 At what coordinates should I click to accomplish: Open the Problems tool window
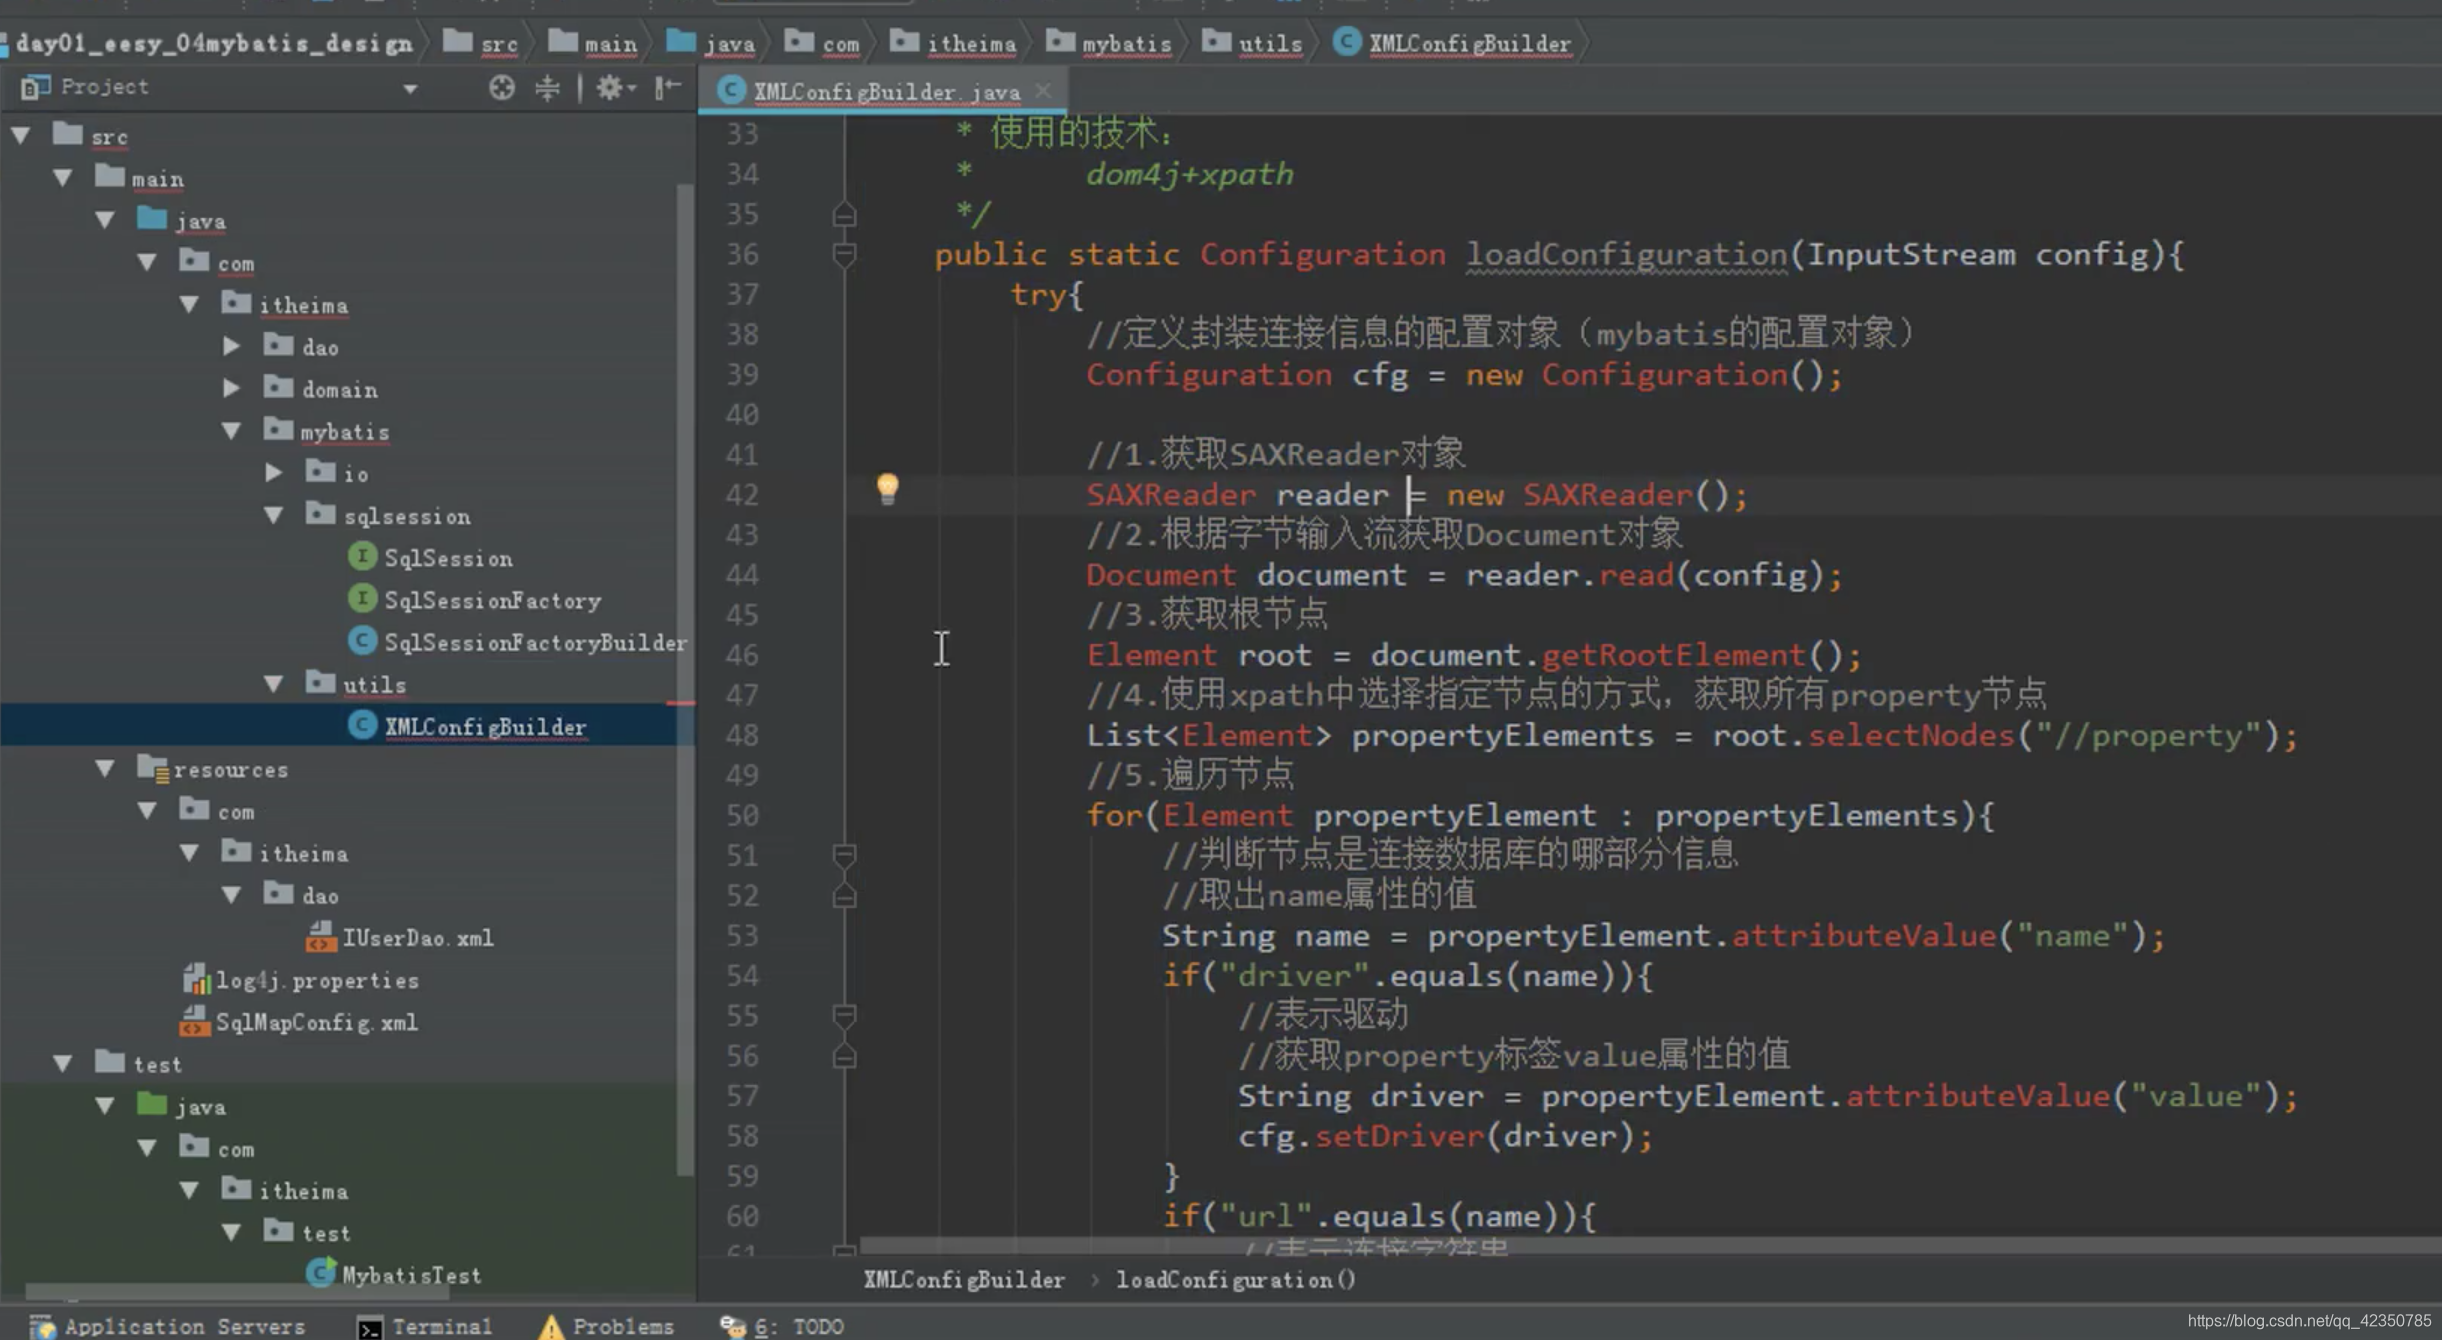[607, 1326]
